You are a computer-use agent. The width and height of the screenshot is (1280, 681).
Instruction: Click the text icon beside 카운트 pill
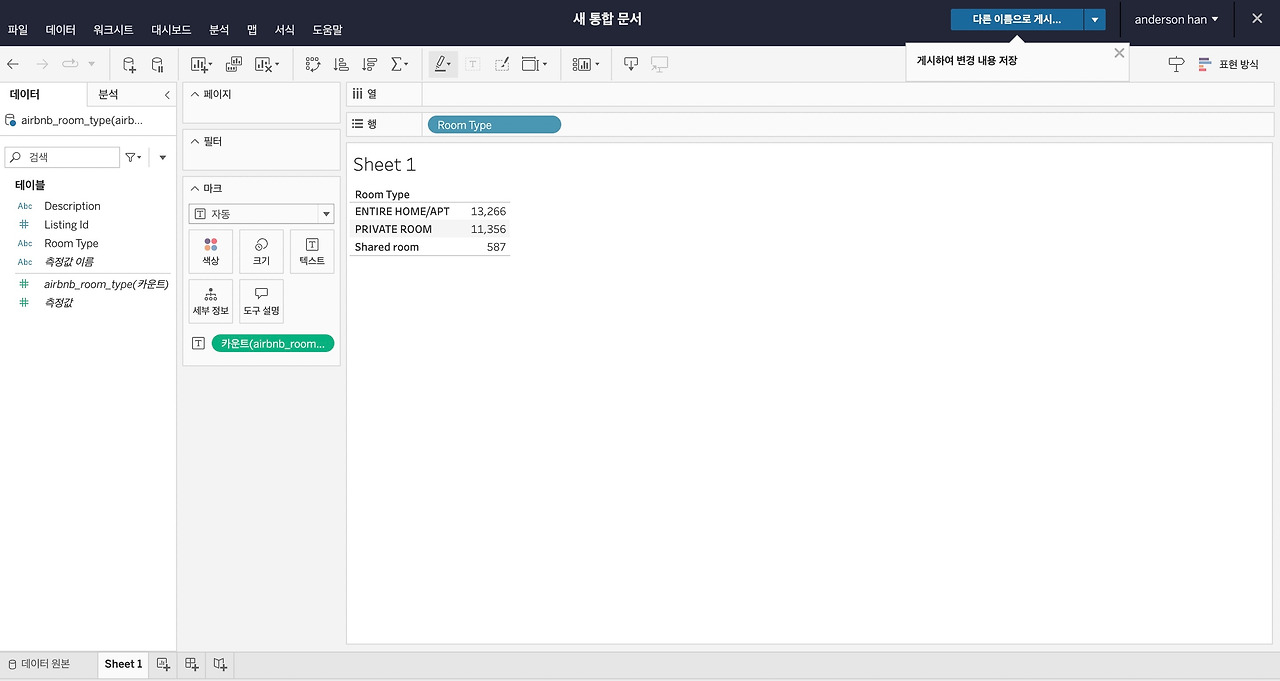pos(198,343)
